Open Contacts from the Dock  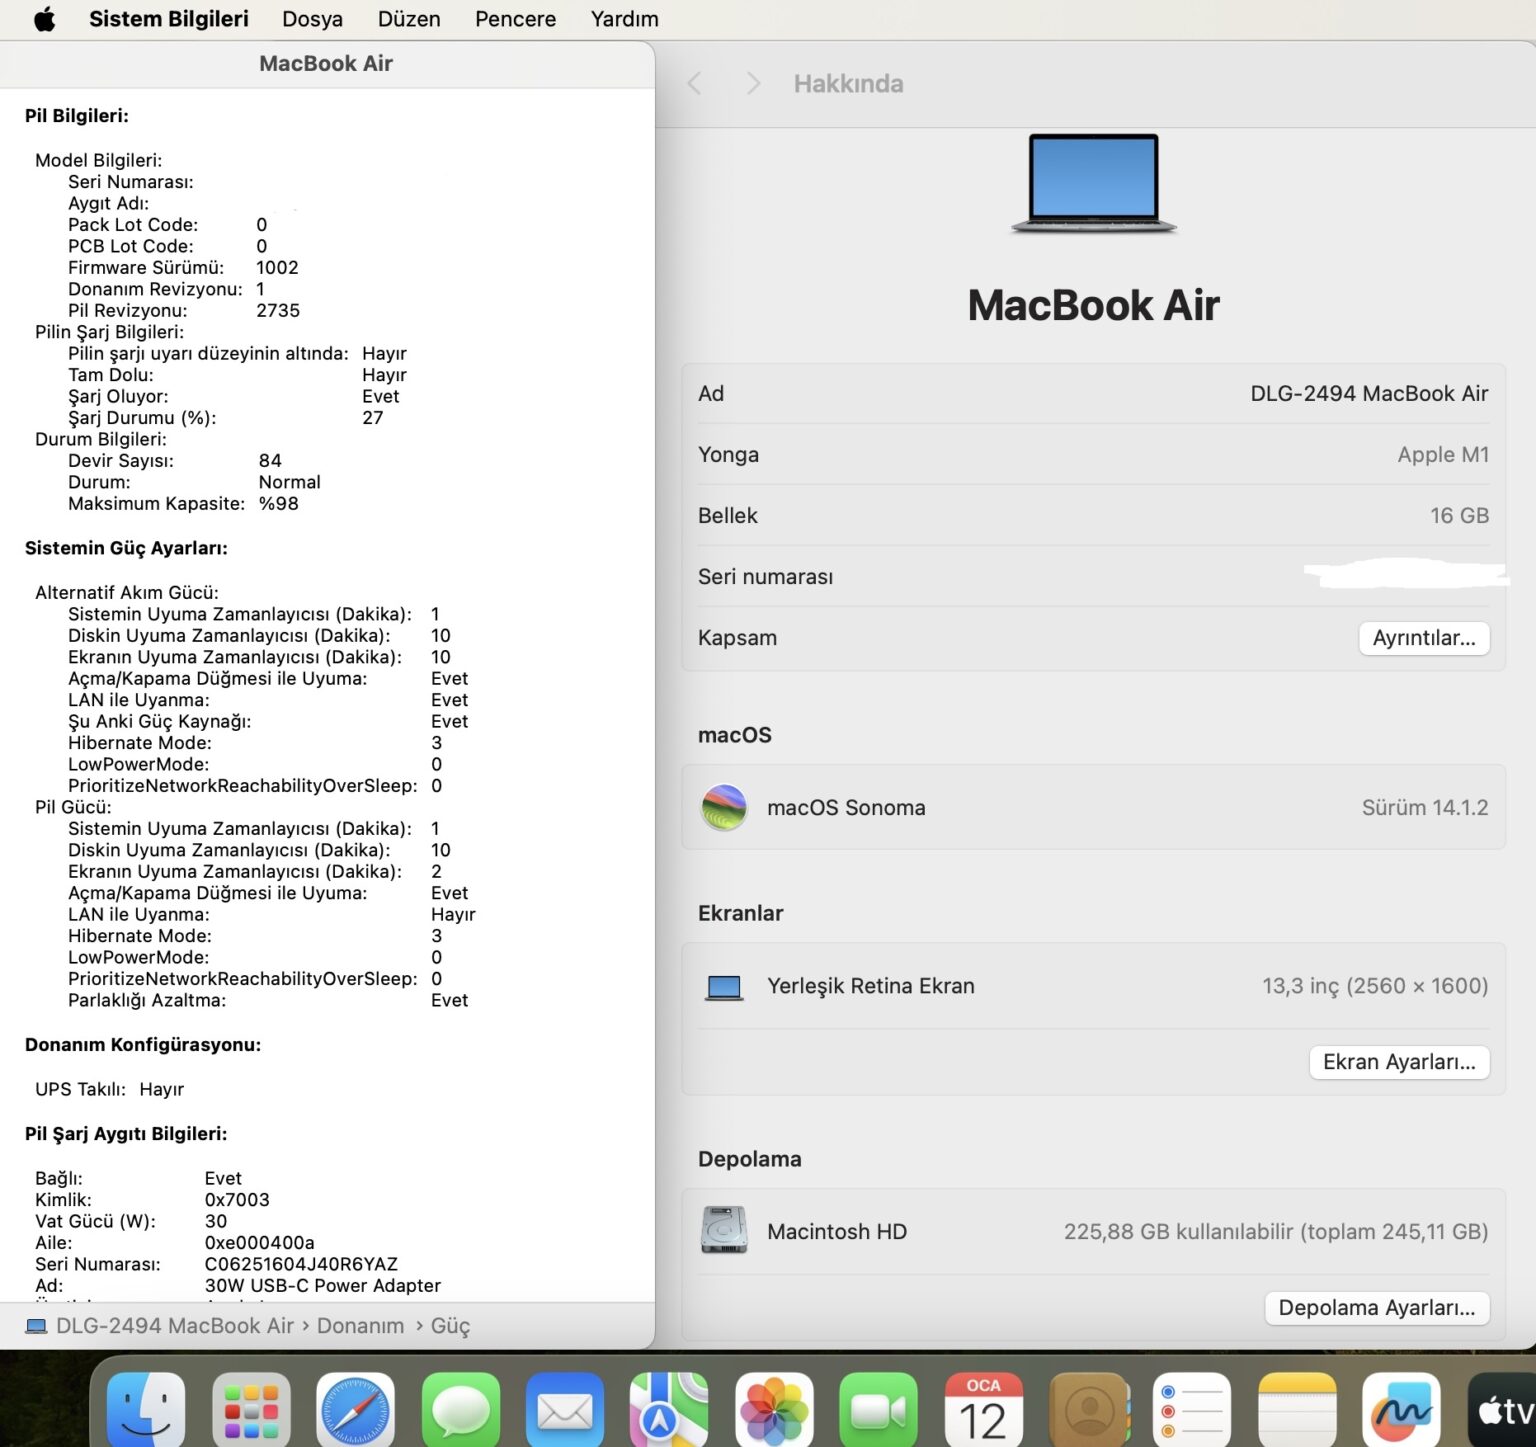(x=1088, y=1410)
